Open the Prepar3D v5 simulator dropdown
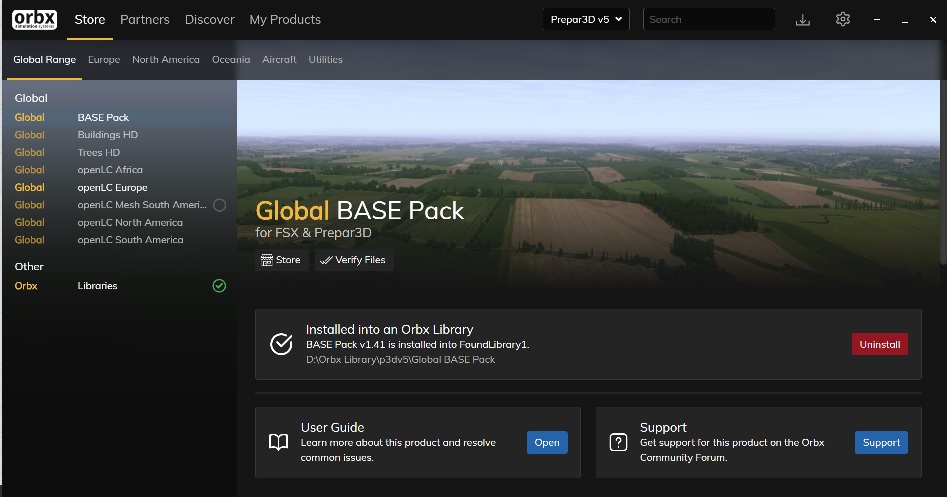949x498 pixels. (586, 19)
